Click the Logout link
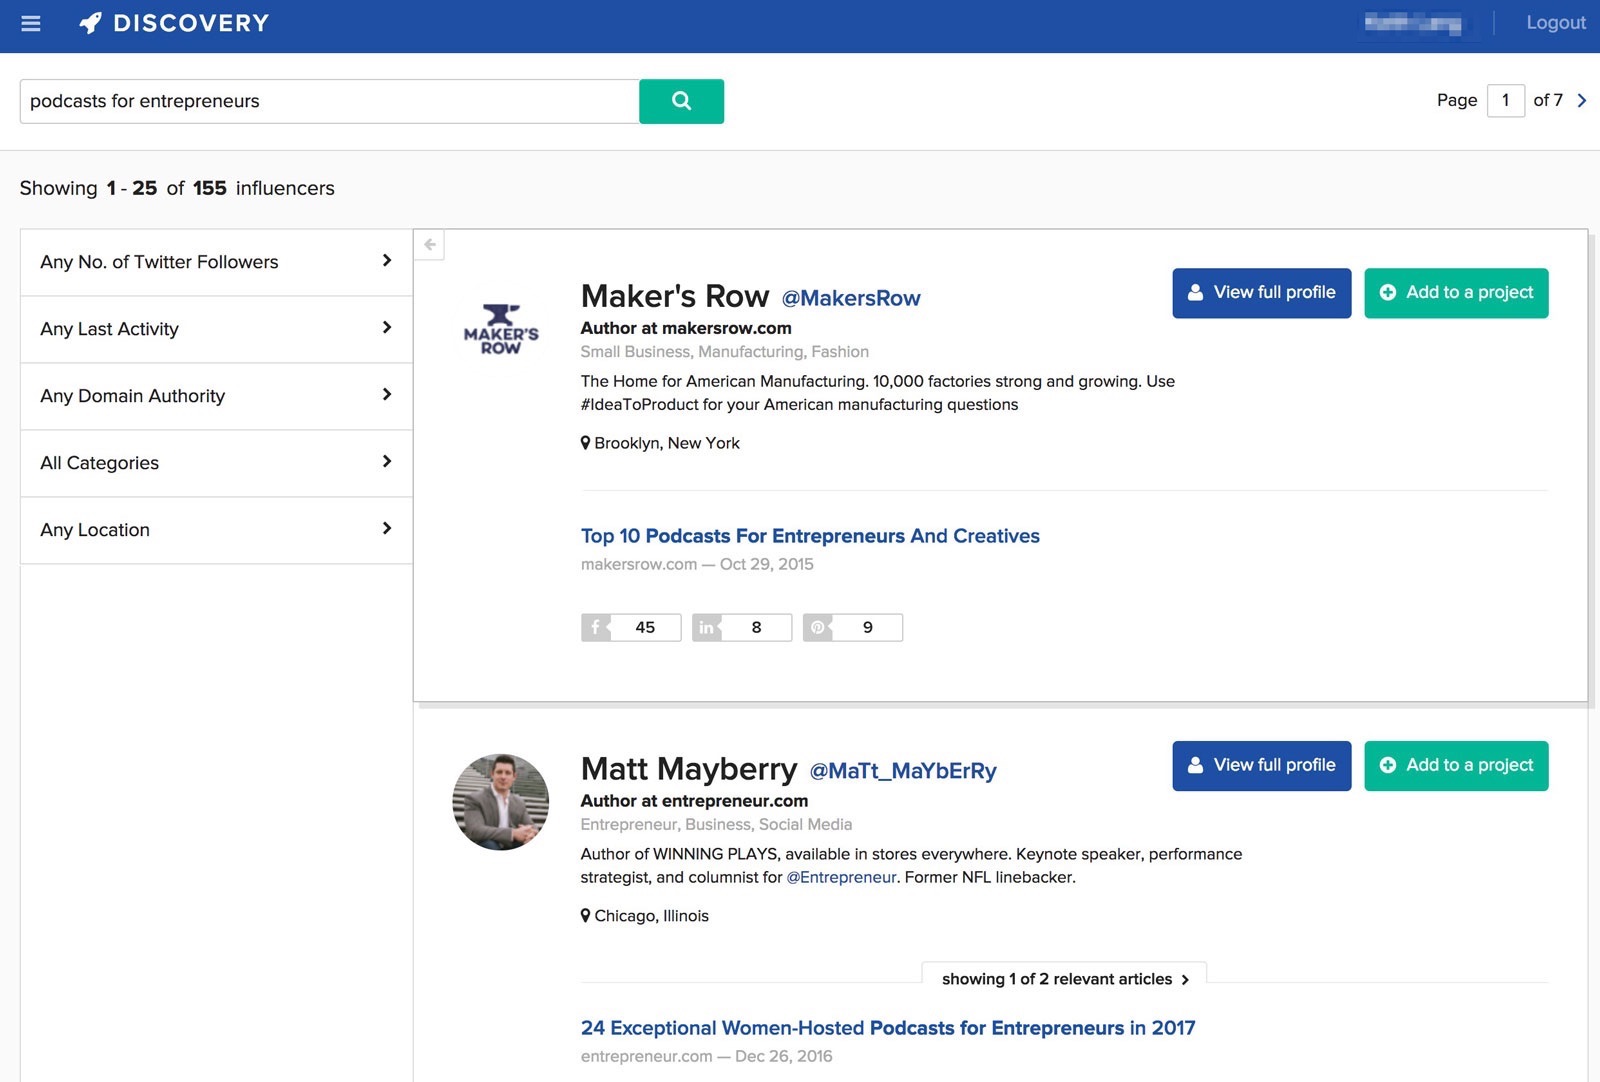The width and height of the screenshot is (1600, 1082). point(1556,23)
